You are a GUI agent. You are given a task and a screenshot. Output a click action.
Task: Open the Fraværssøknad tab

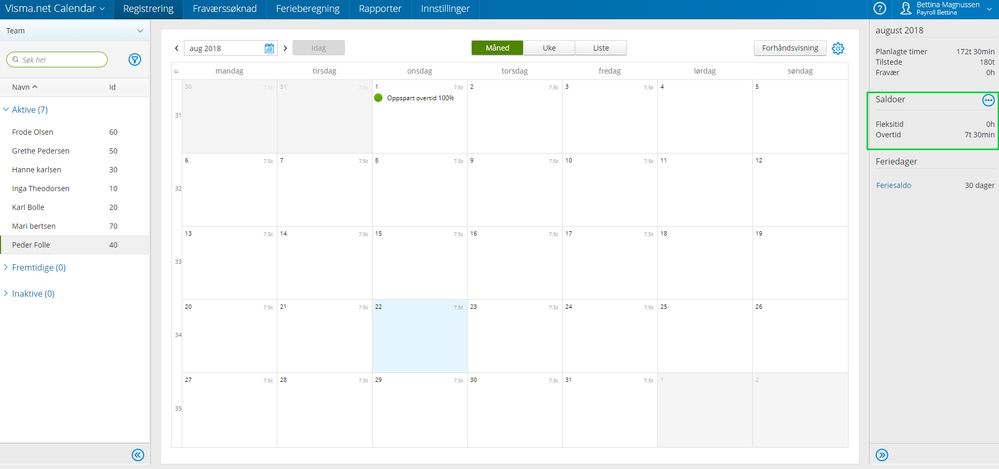pos(225,9)
